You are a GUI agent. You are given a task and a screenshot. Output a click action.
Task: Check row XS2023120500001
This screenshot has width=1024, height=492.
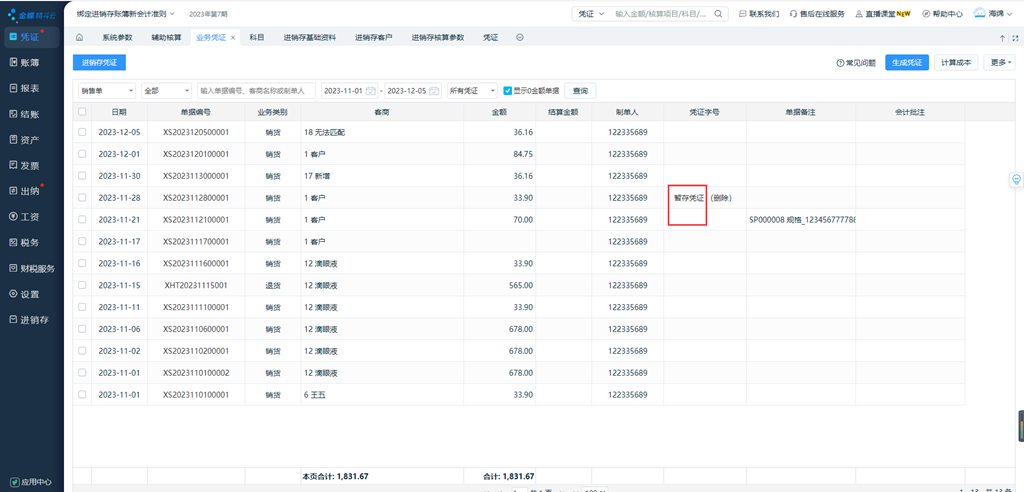[x=82, y=132]
